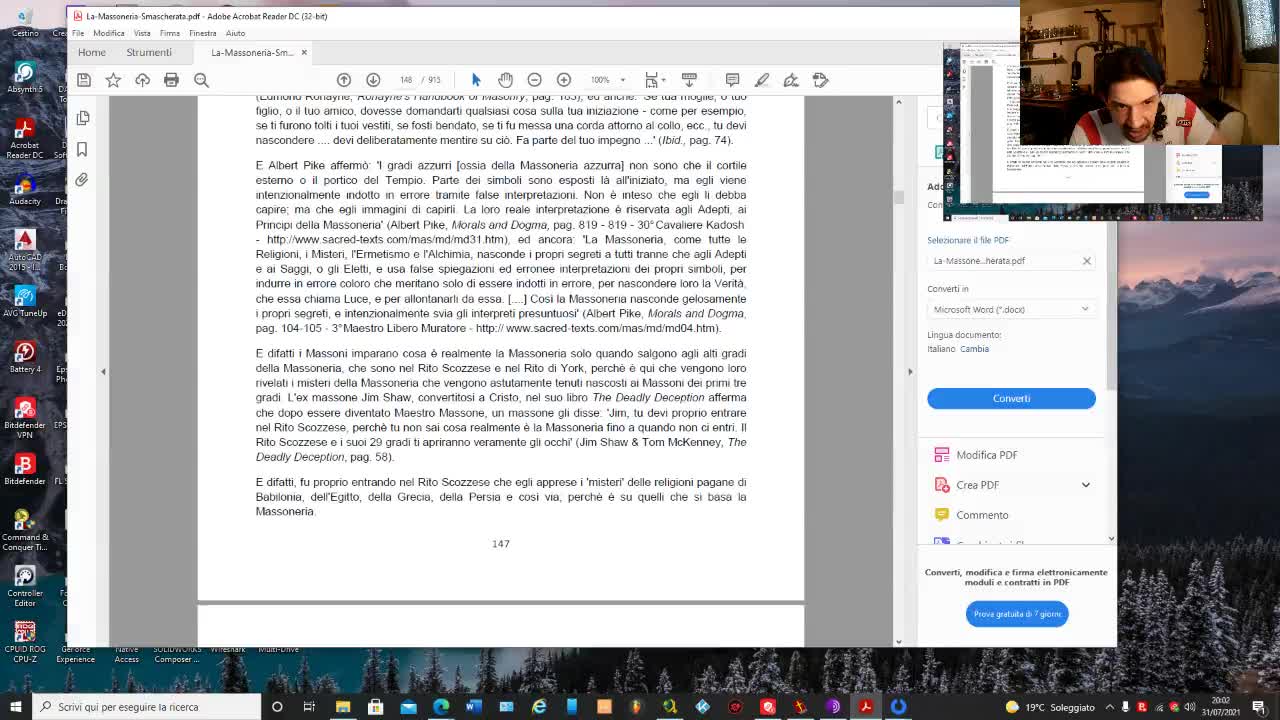Activate the selection arrow tool
Viewport: 1280px width, 720px height.
click(476, 80)
